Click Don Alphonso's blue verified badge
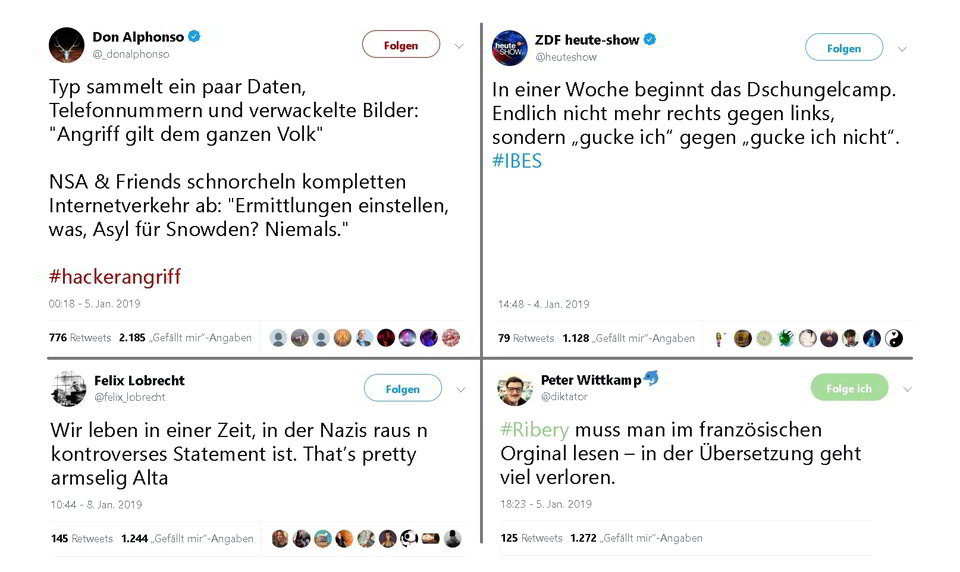The width and height of the screenshot is (960, 572). (194, 36)
